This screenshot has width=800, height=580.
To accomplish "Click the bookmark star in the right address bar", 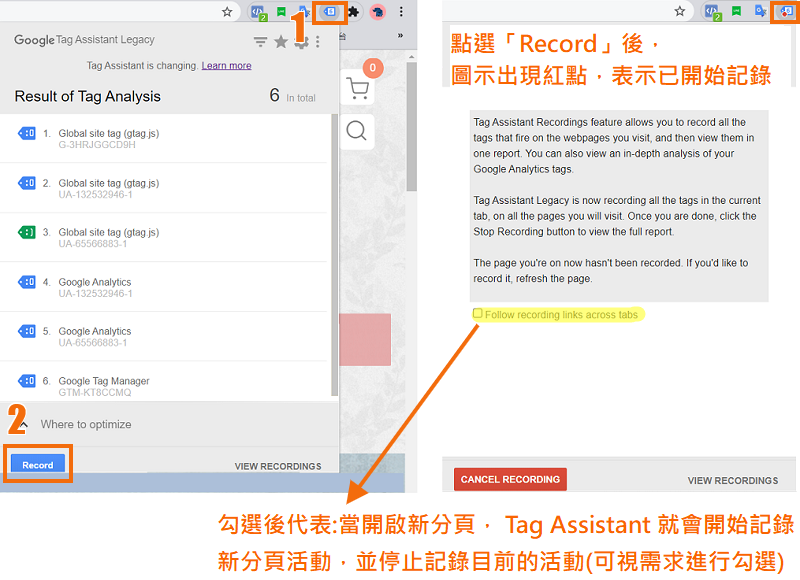I will pyautogui.click(x=680, y=11).
